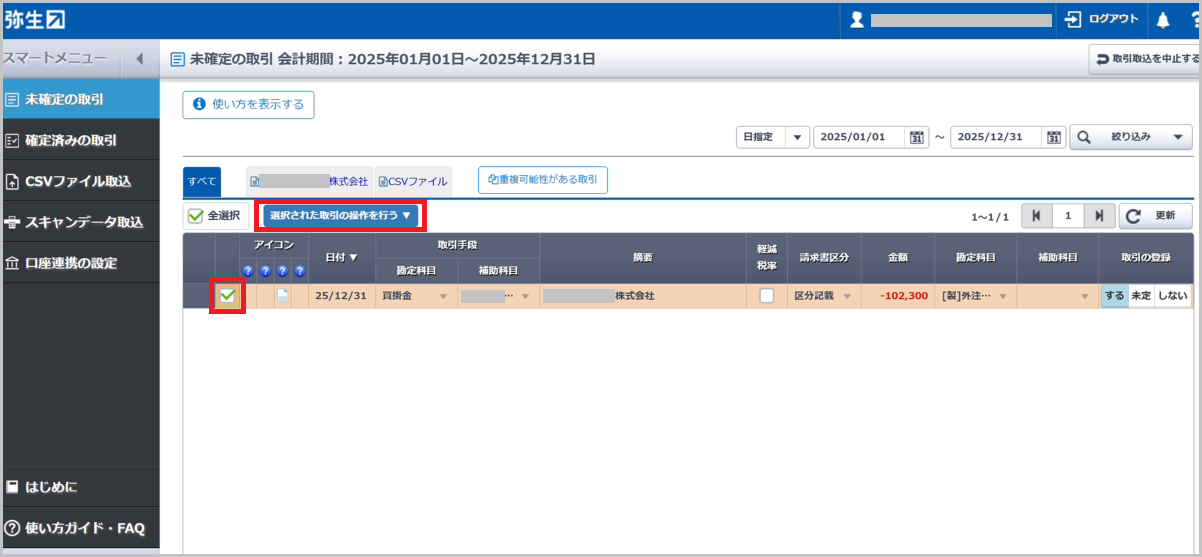Click the document icon in the row

pos(283,295)
